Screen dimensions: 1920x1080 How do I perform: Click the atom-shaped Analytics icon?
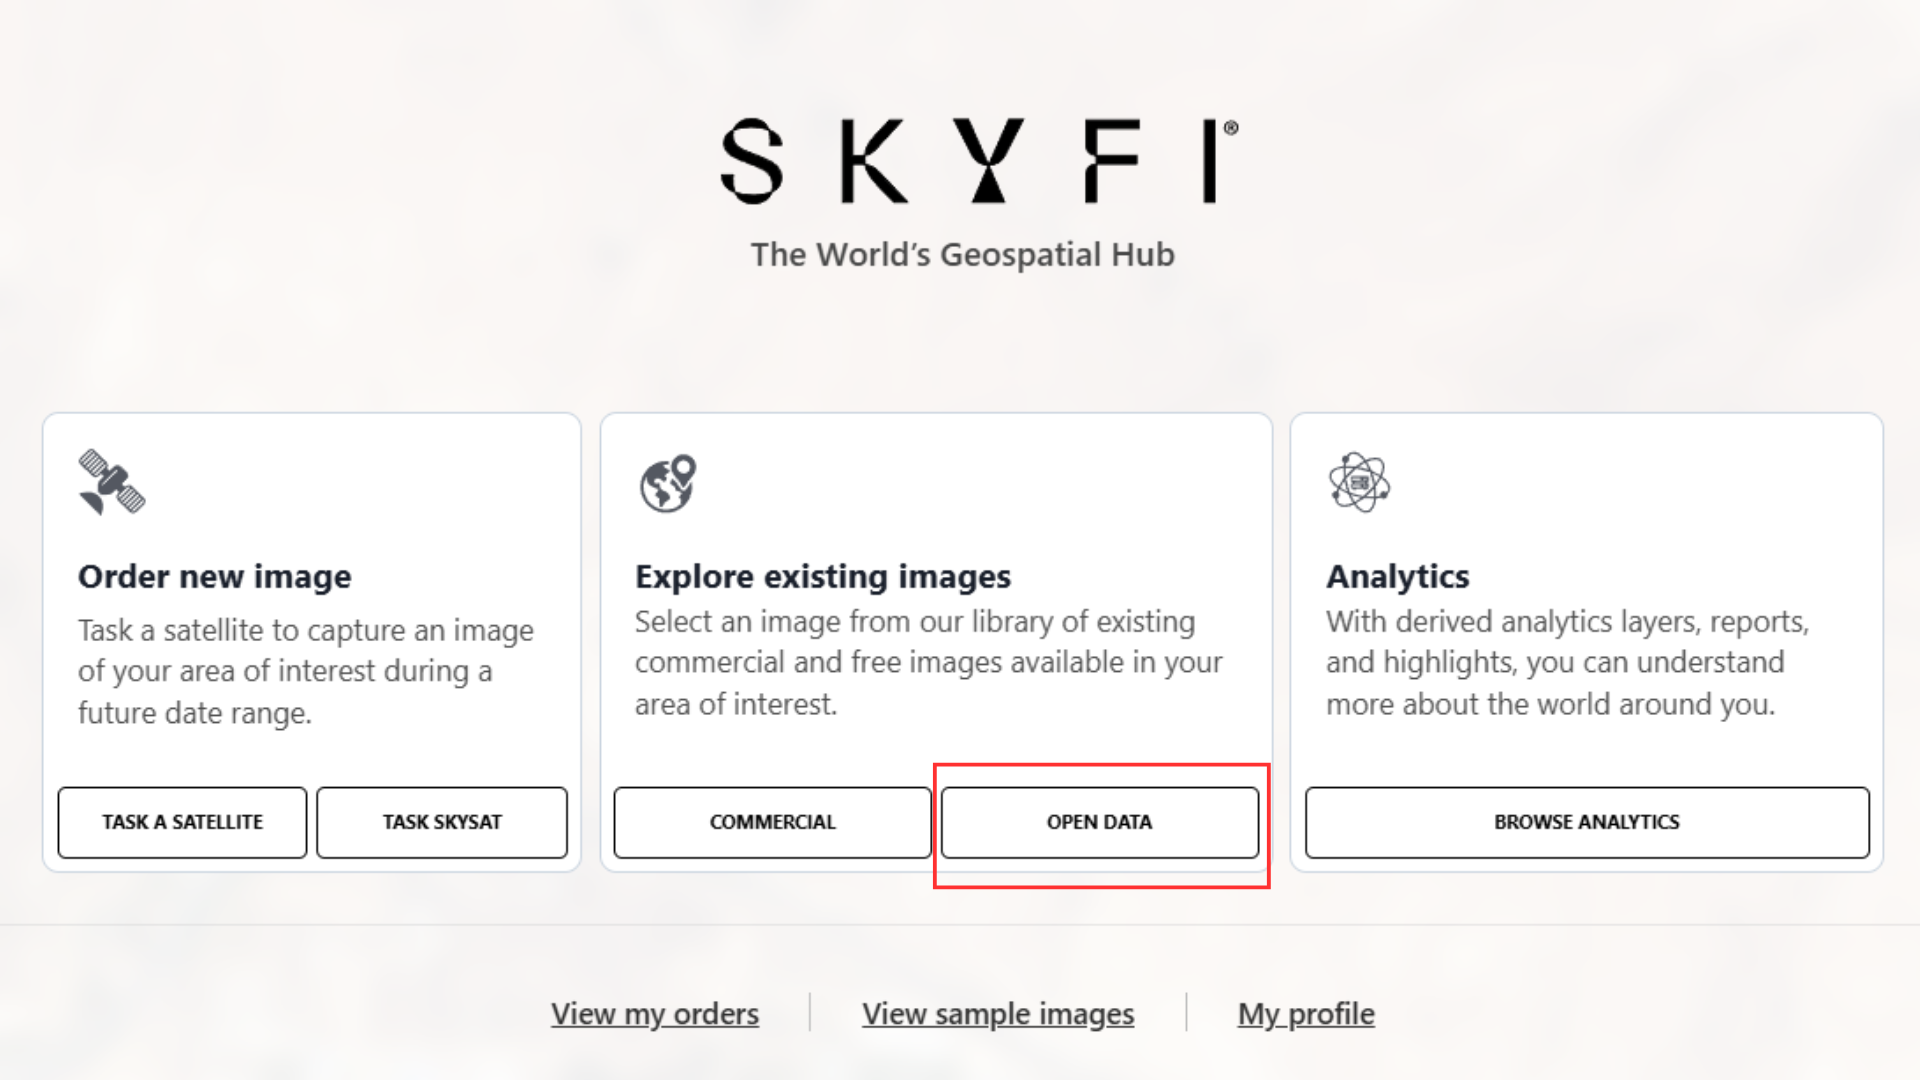1359,482
